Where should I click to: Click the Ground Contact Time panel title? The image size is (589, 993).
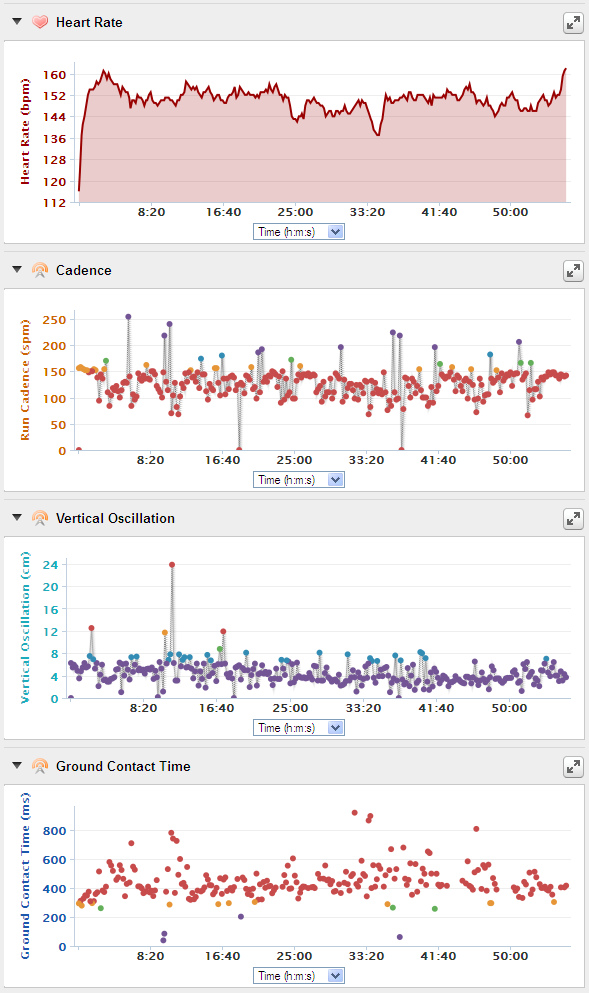click(123, 766)
